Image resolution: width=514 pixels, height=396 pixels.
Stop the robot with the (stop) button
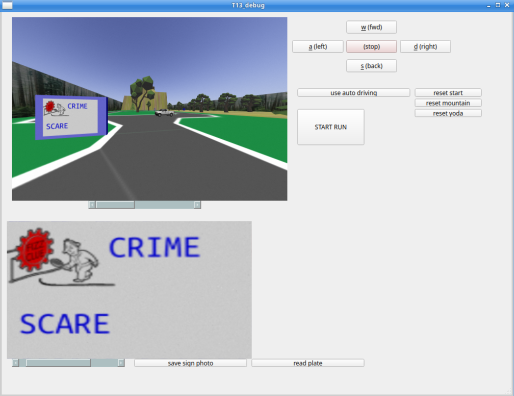point(371,47)
